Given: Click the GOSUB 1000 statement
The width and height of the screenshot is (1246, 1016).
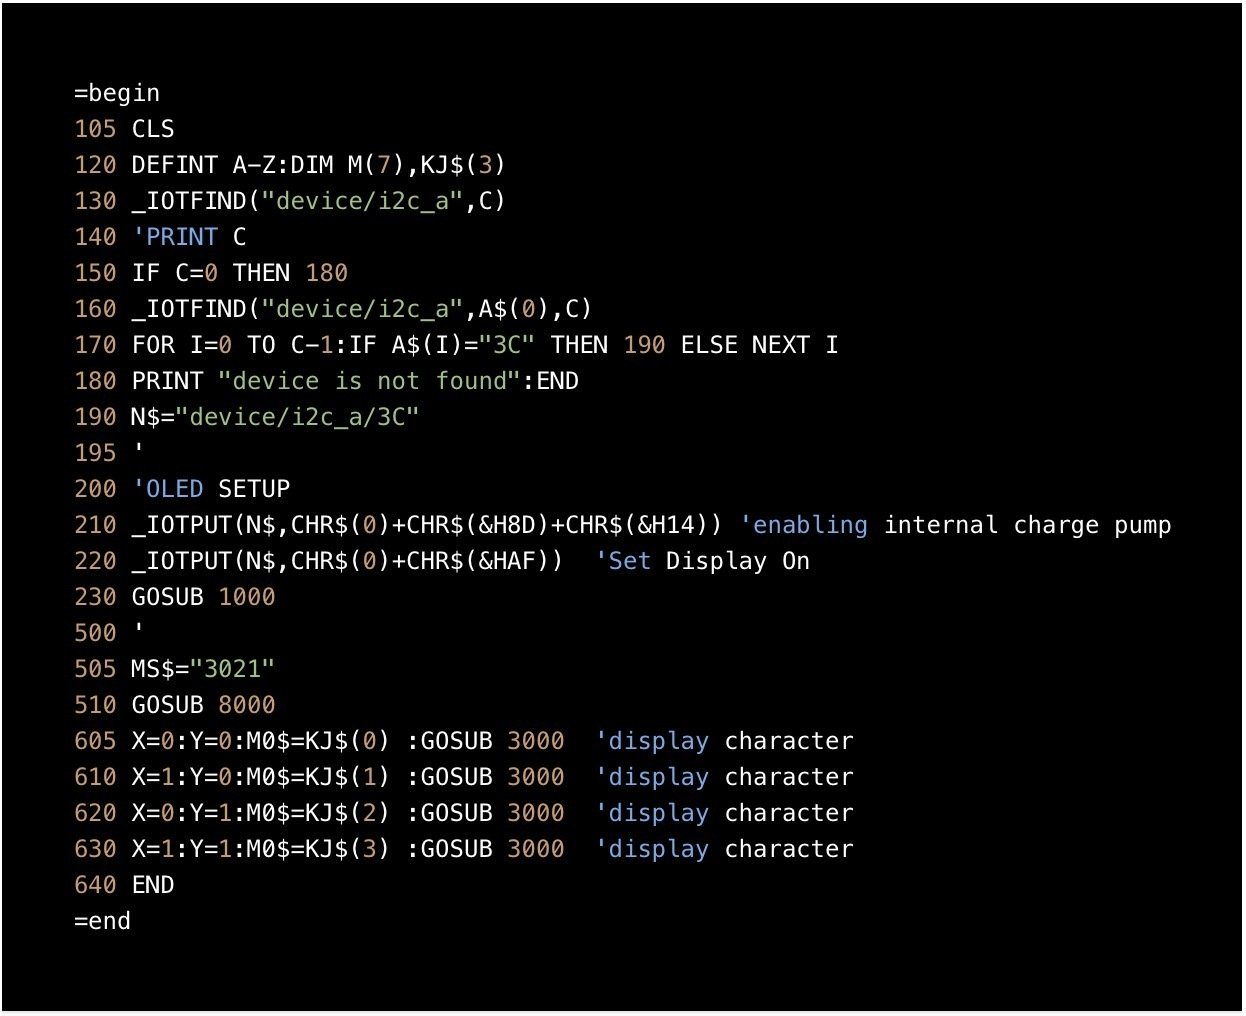Looking at the screenshot, I should (x=203, y=597).
